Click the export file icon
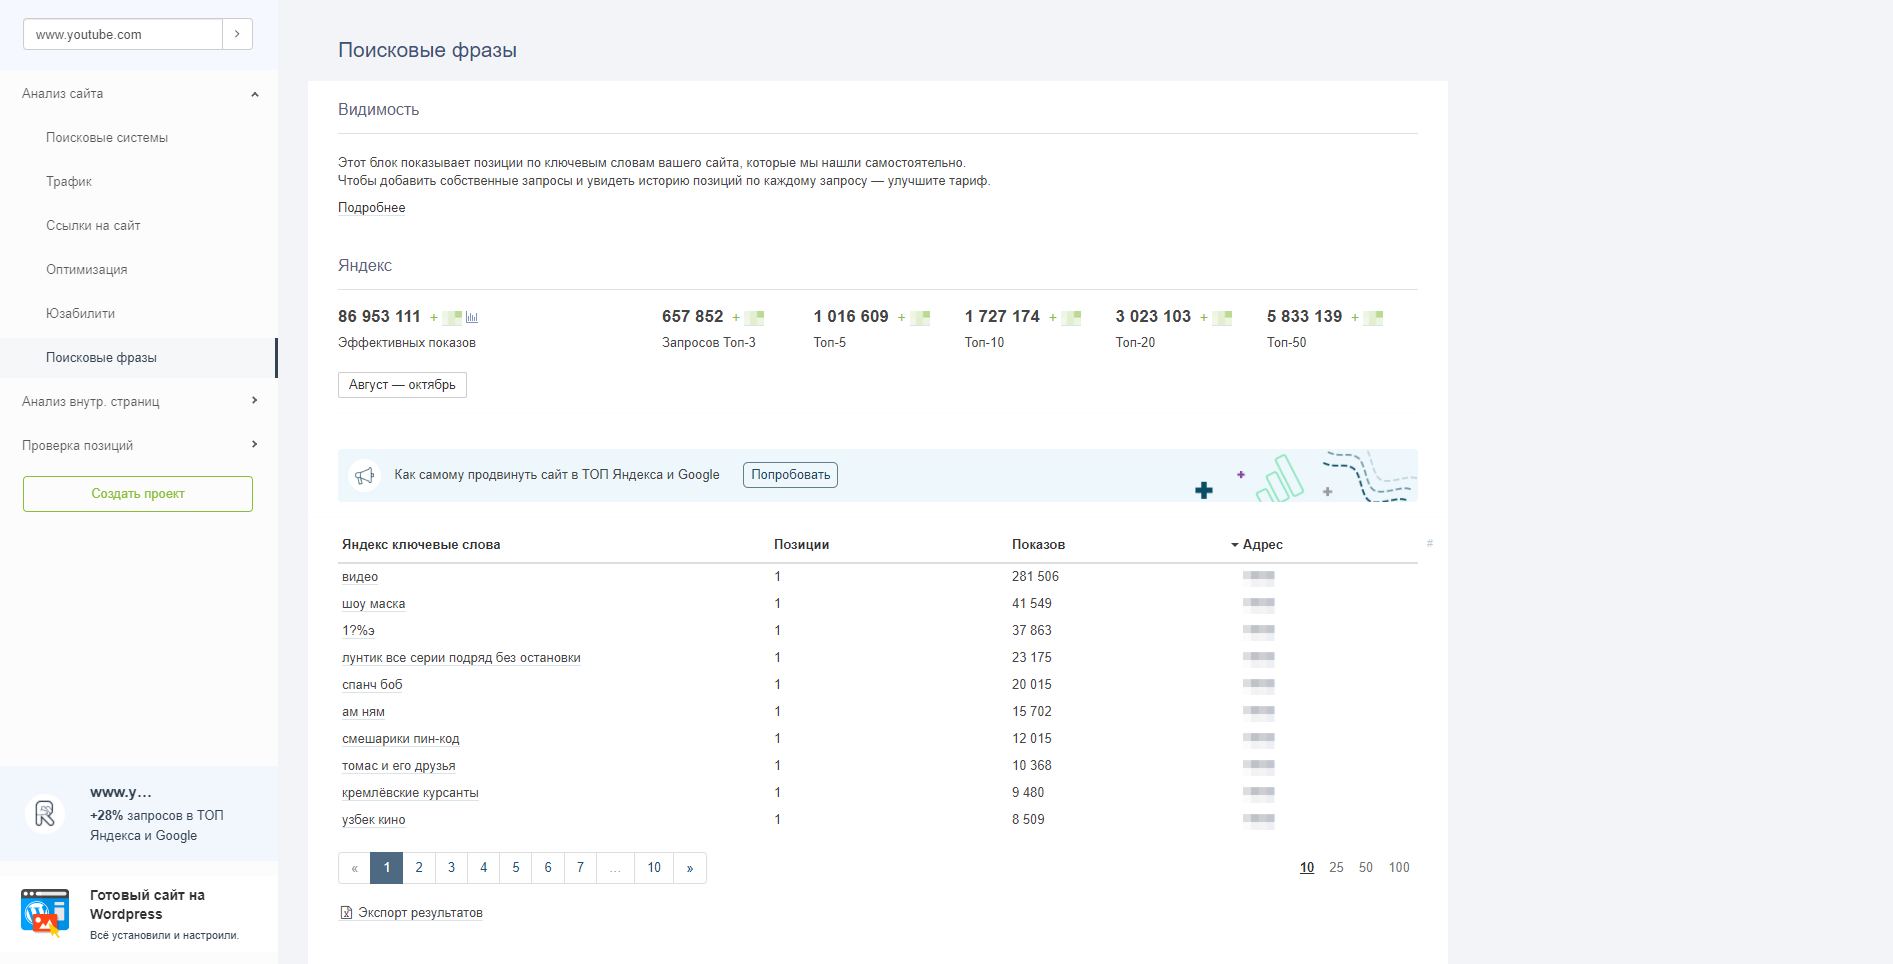The height and width of the screenshot is (964, 1893). click(x=346, y=913)
